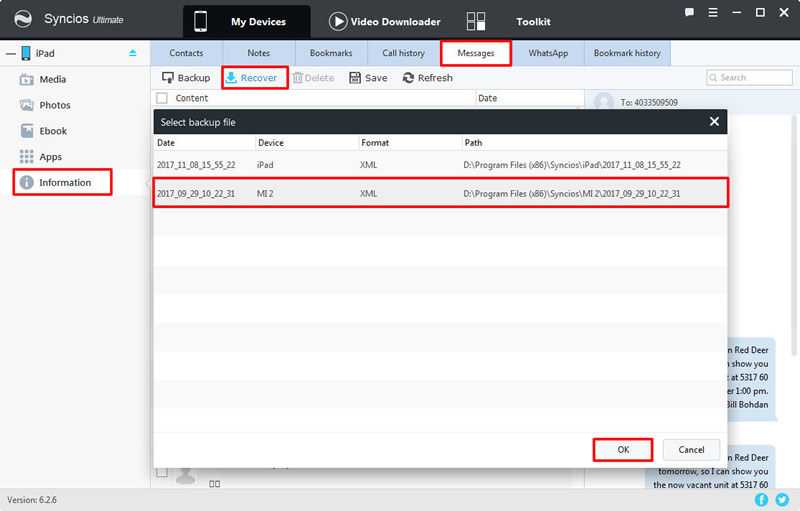
Task: Click the Video Downloader play icon
Action: click(x=338, y=21)
